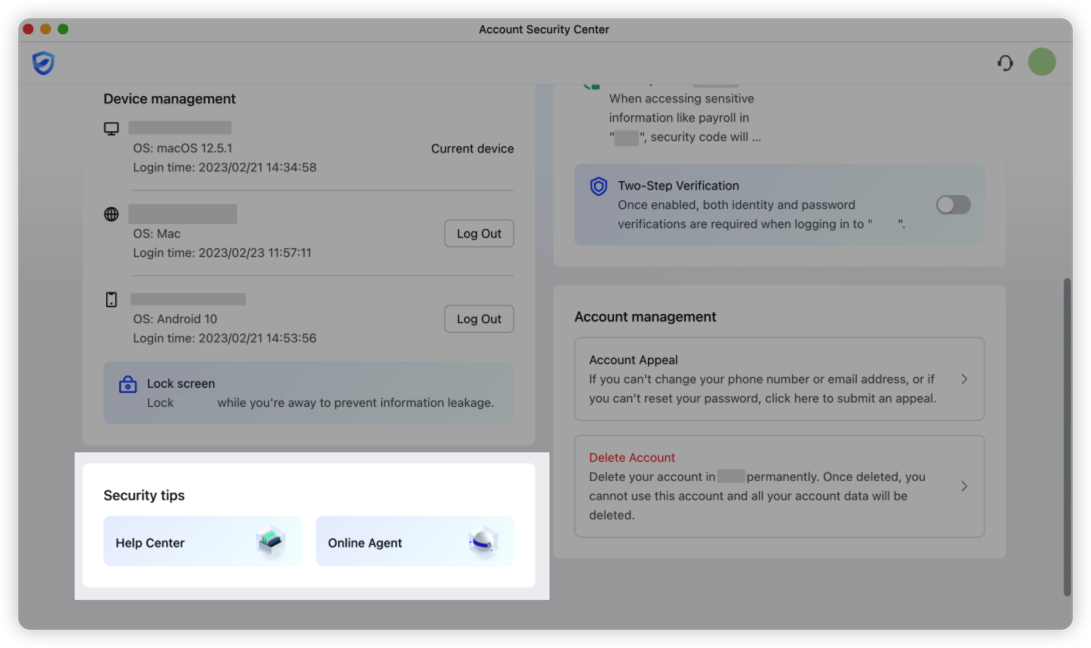This screenshot has width=1091, height=648.
Task: Click the lock icon in the Lock screen banner
Action: click(x=127, y=384)
